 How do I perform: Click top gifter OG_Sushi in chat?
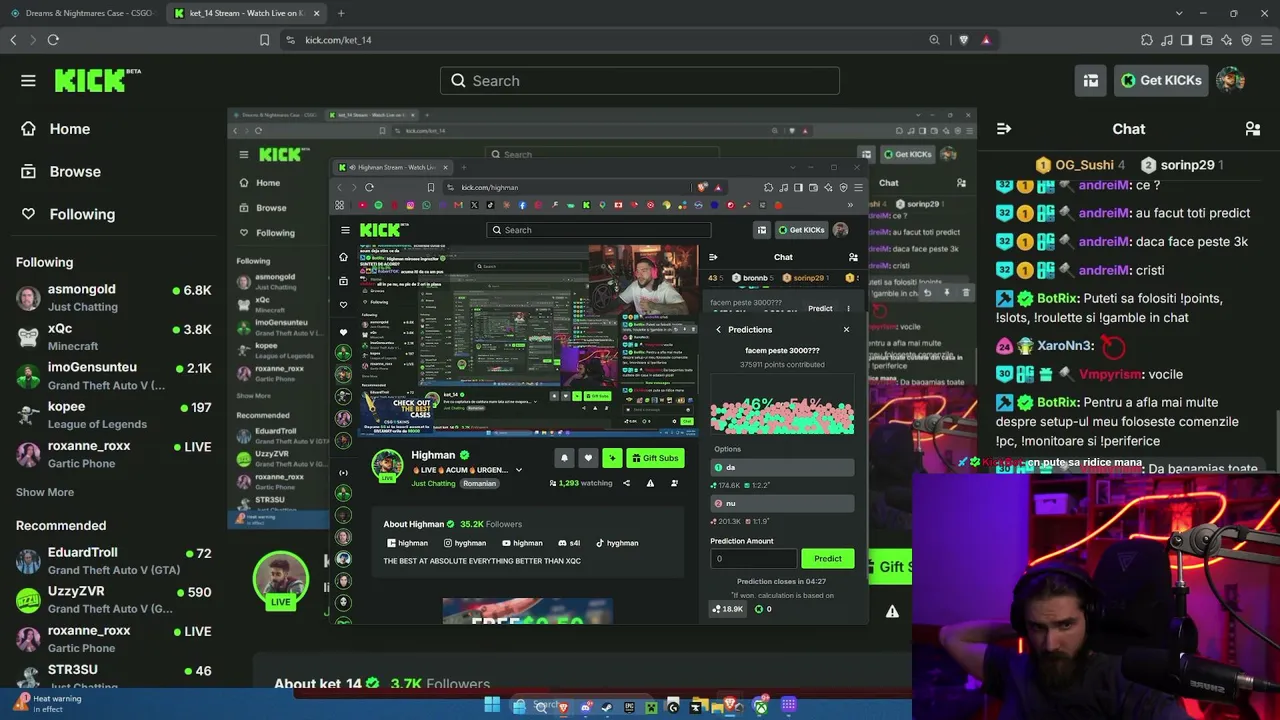pyautogui.click(x=1080, y=165)
